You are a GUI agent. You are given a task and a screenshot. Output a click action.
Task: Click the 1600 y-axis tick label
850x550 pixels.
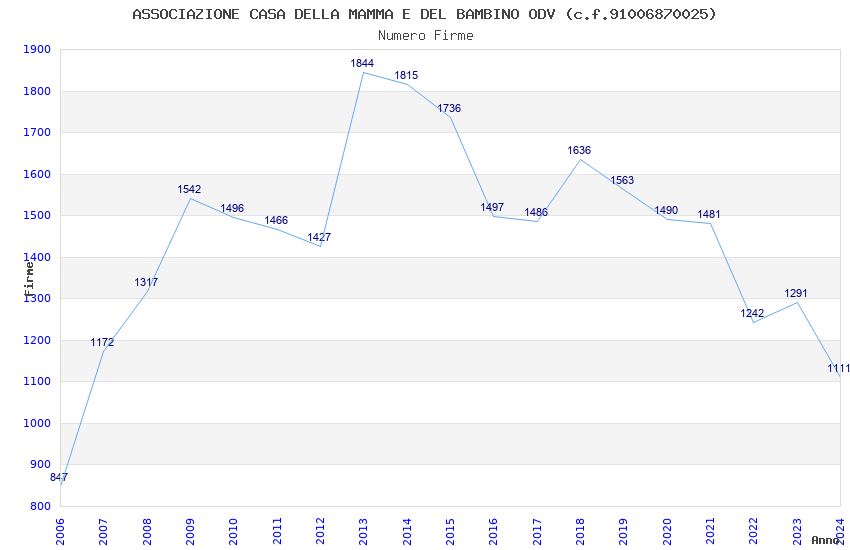click(x=37, y=174)
